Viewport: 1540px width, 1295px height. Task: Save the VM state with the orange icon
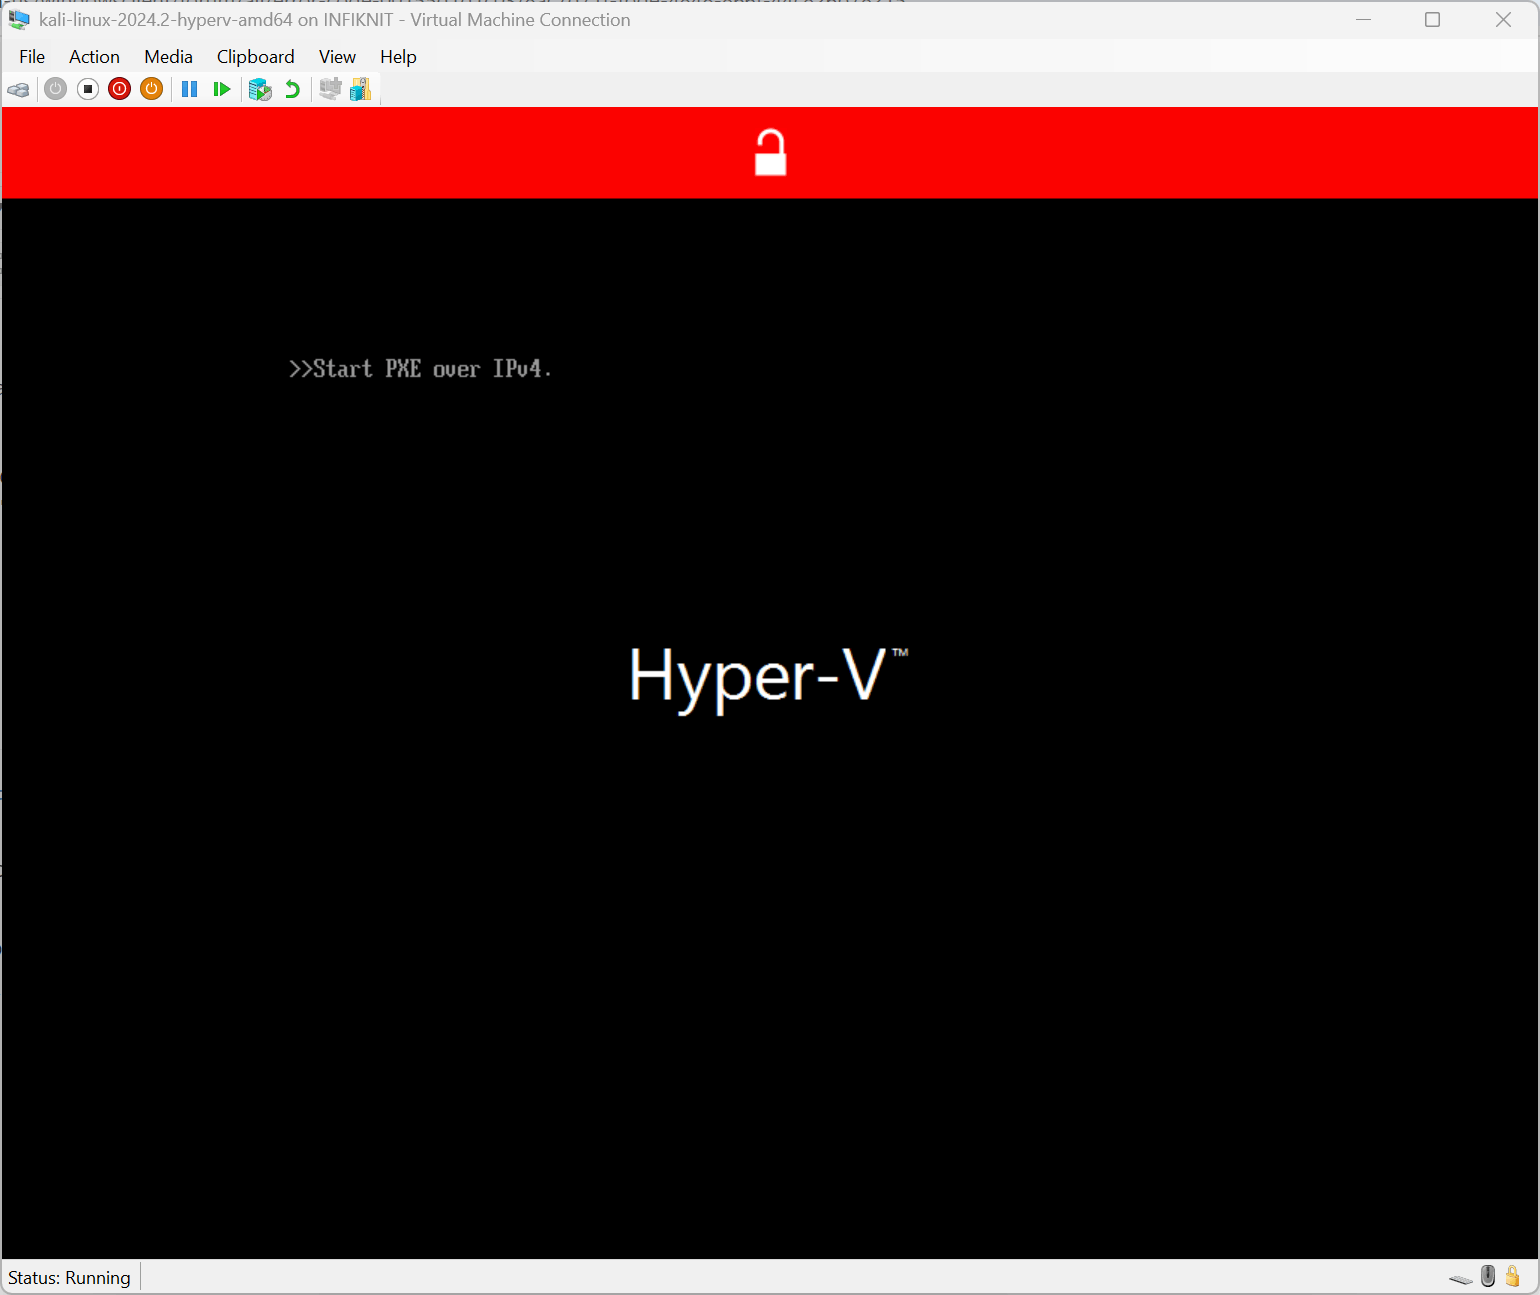[152, 89]
